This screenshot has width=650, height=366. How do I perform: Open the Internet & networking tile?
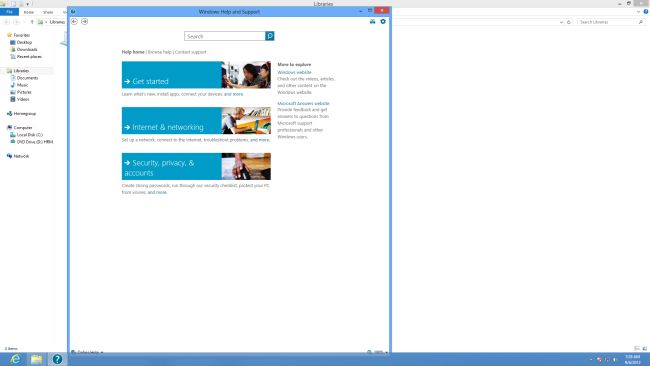pos(172,121)
